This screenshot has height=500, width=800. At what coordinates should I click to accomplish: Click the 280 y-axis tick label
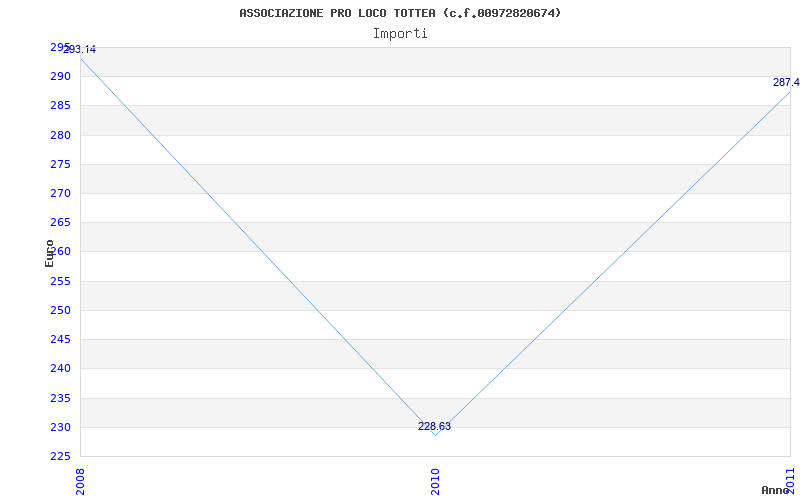tap(60, 135)
